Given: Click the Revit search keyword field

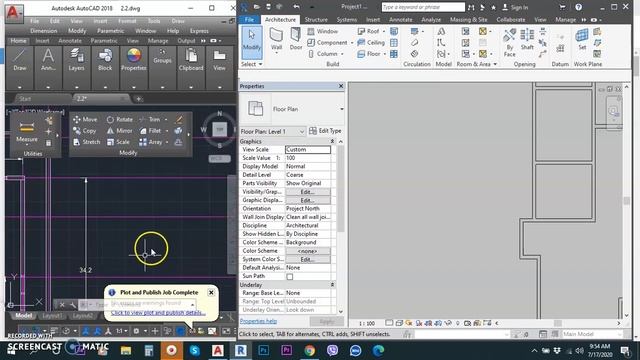Looking at the screenshot, I should (x=423, y=7).
